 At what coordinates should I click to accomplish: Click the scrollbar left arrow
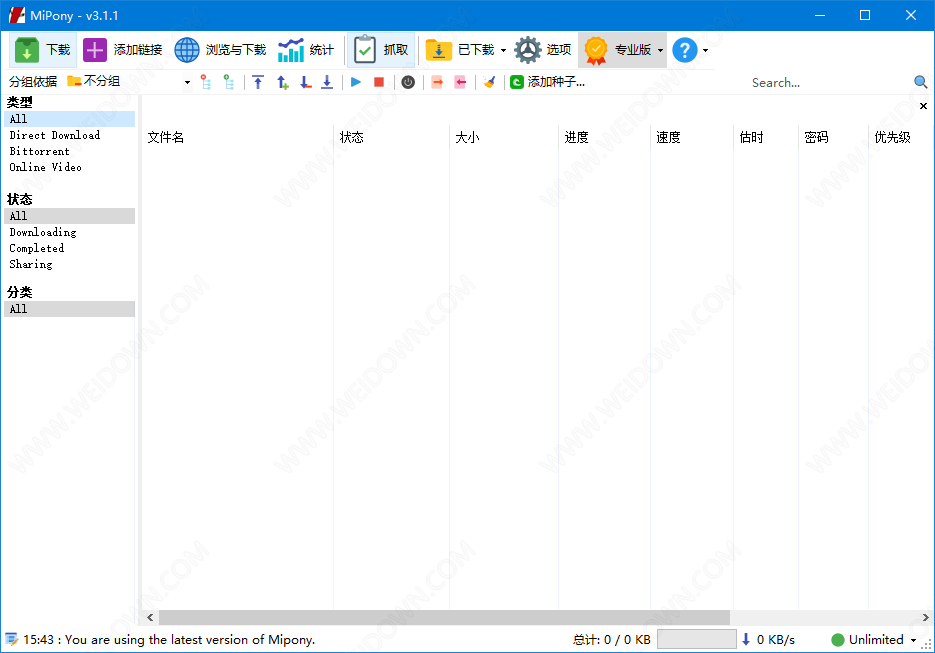point(150,617)
